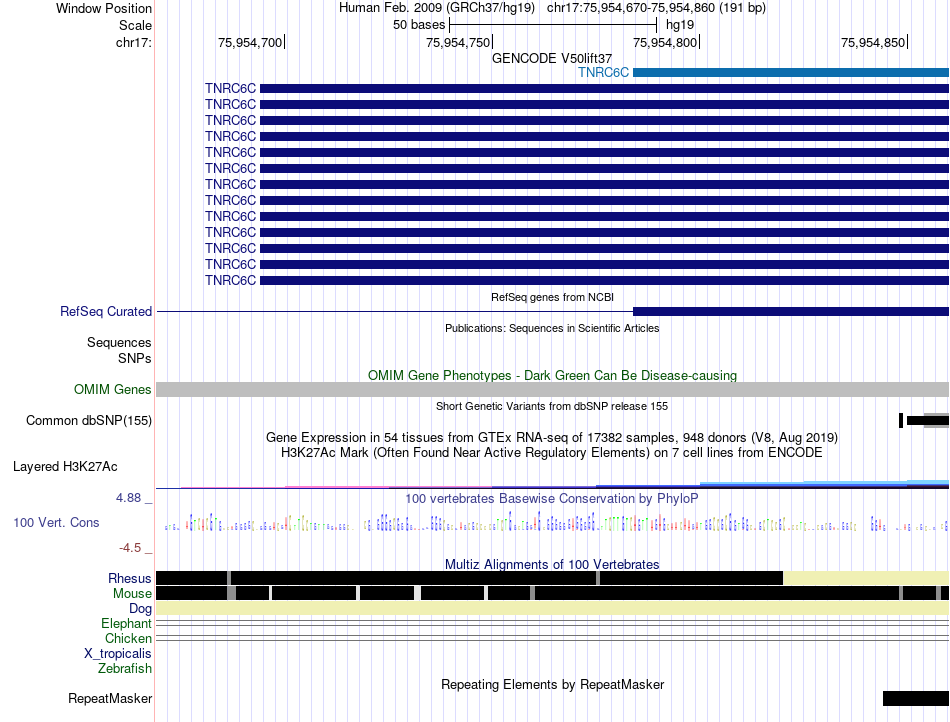
Task: Click the 'Zebrafish' species label
Action: pyautogui.click(x=125, y=669)
